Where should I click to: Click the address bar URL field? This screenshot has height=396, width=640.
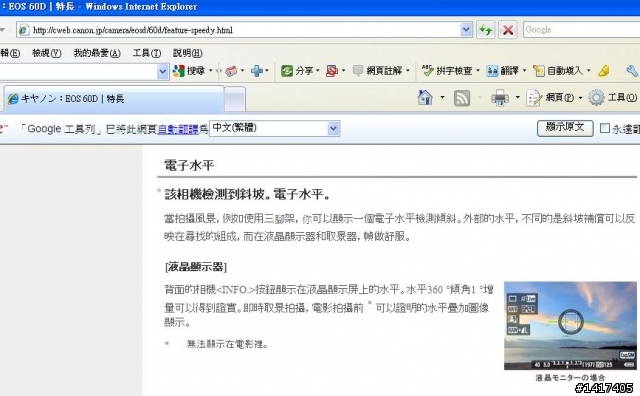click(x=244, y=30)
